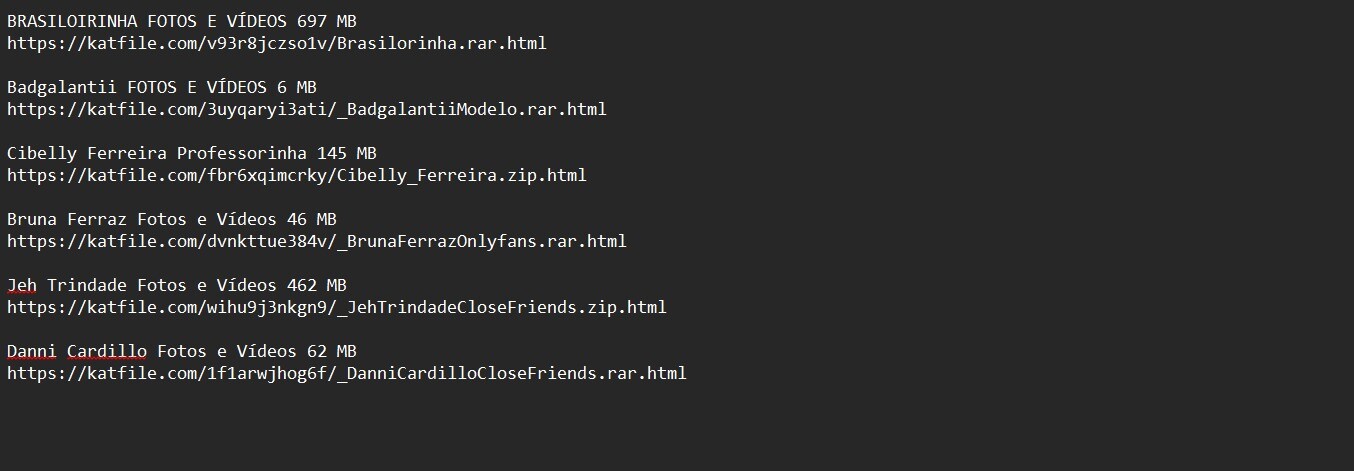
Task: Click the spell-check underlined word Jeh
Action: (22, 285)
